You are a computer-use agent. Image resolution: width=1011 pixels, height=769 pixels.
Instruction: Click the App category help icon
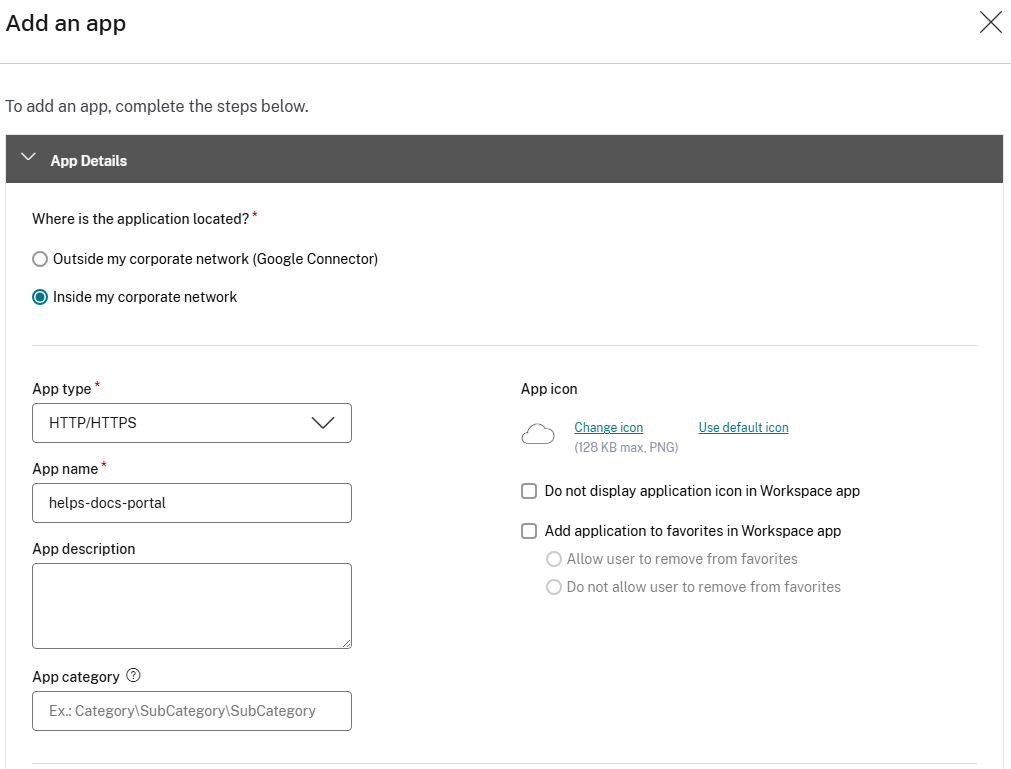(x=134, y=676)
